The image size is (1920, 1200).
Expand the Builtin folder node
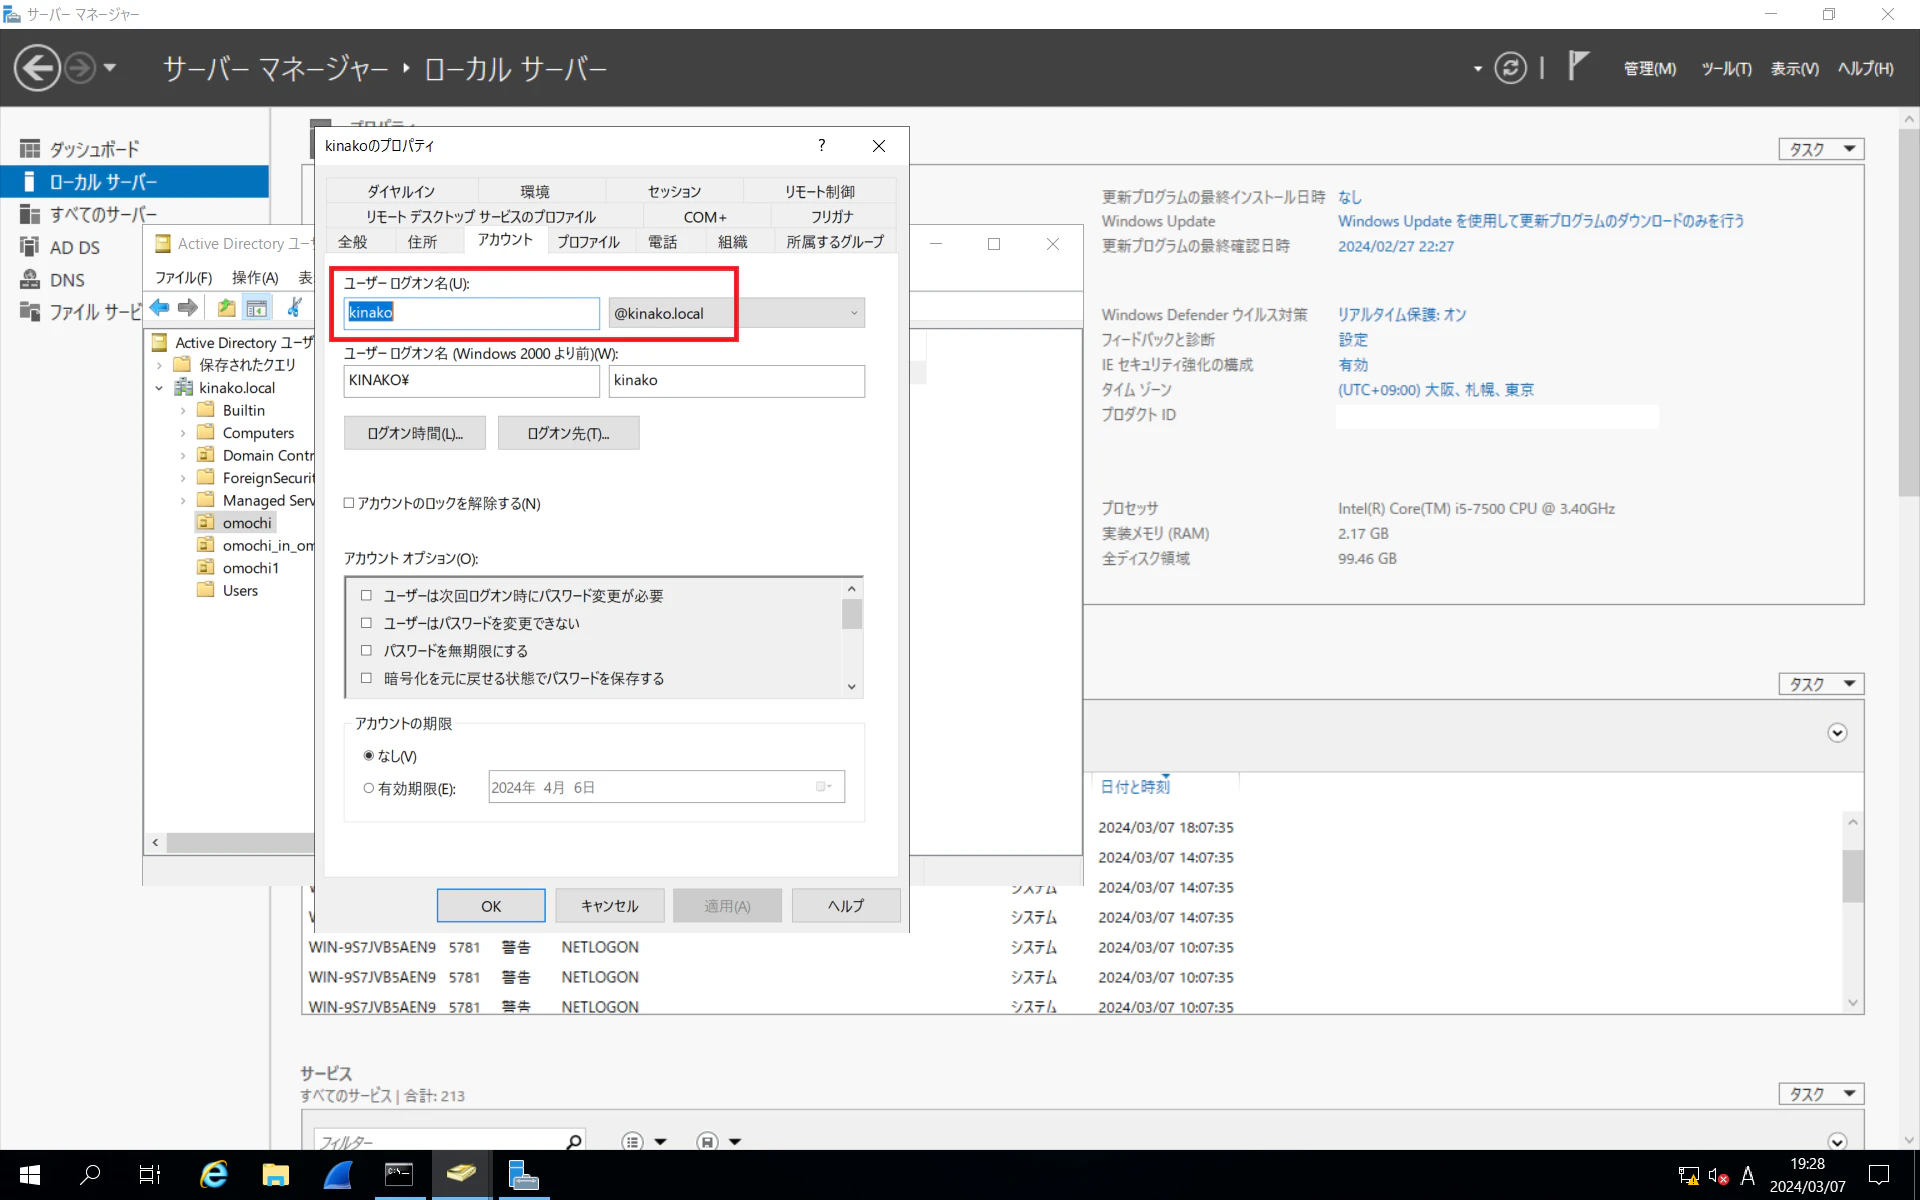point(183,411)
